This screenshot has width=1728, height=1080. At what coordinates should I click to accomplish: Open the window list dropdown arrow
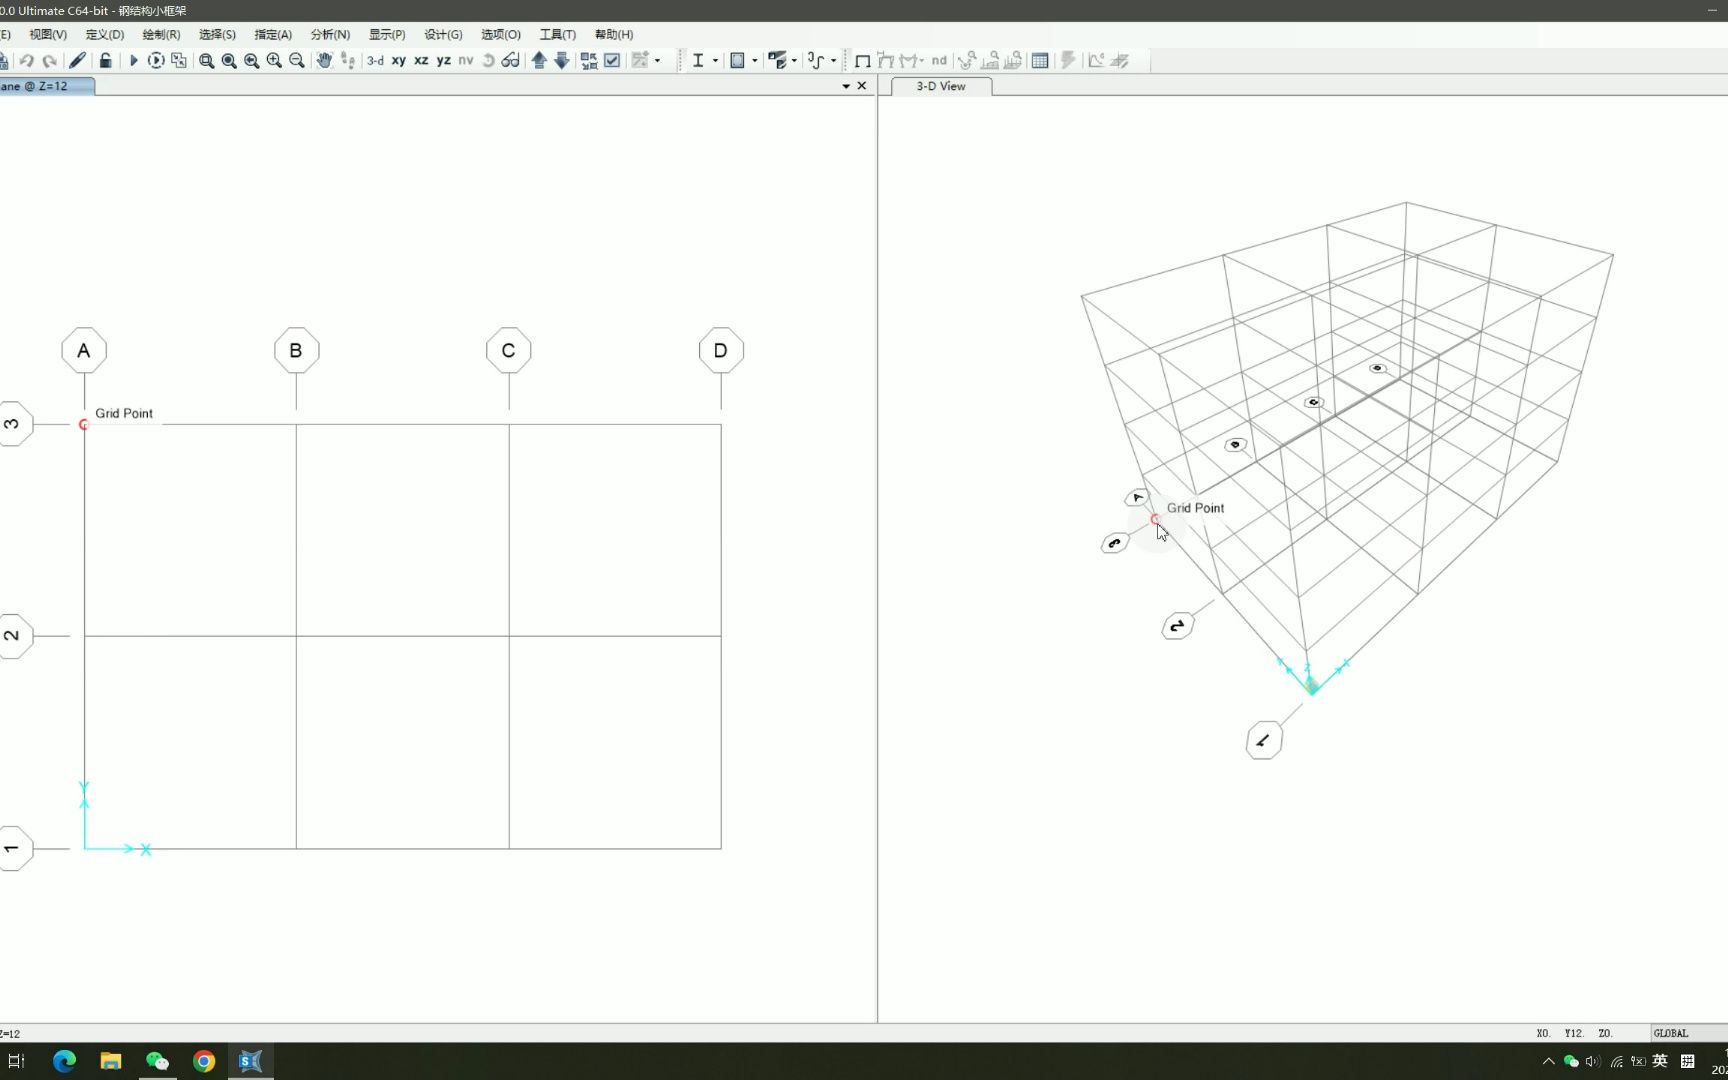pos(846,86)
